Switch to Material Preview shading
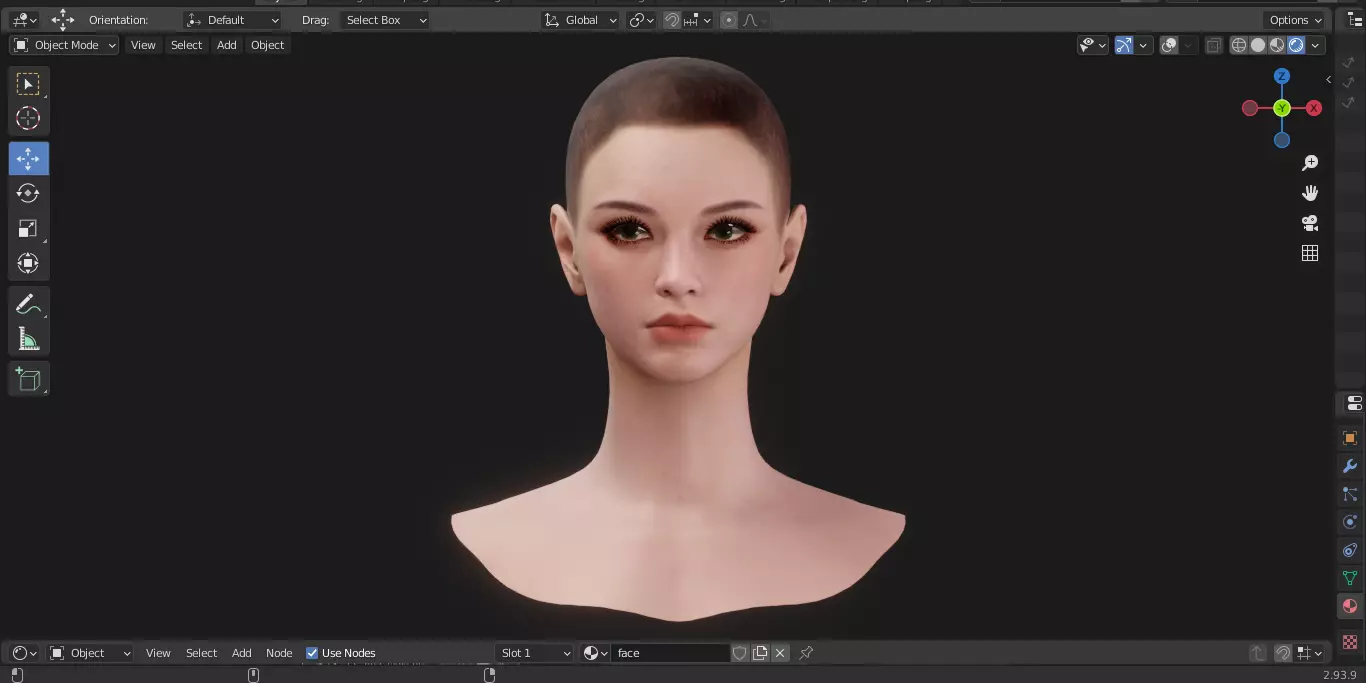Screen dimensions: 1366x683 [x=1277, y=45]
